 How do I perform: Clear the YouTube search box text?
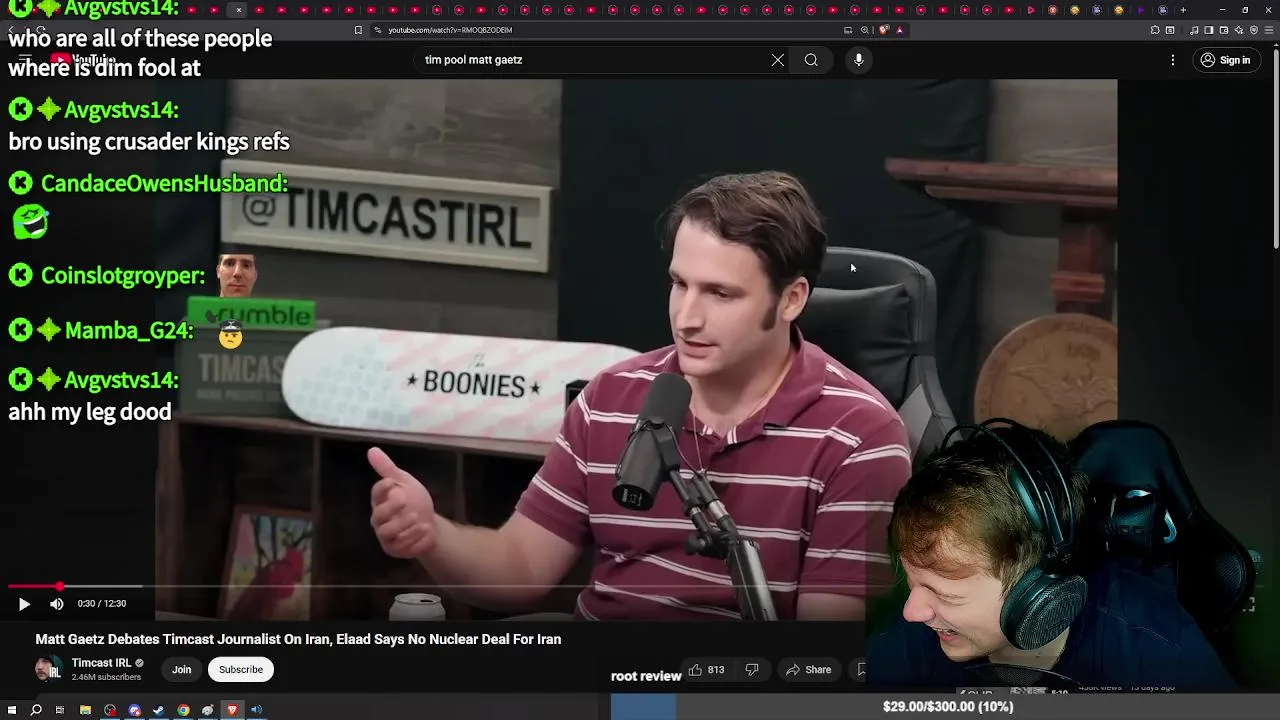tap(778, 60)
